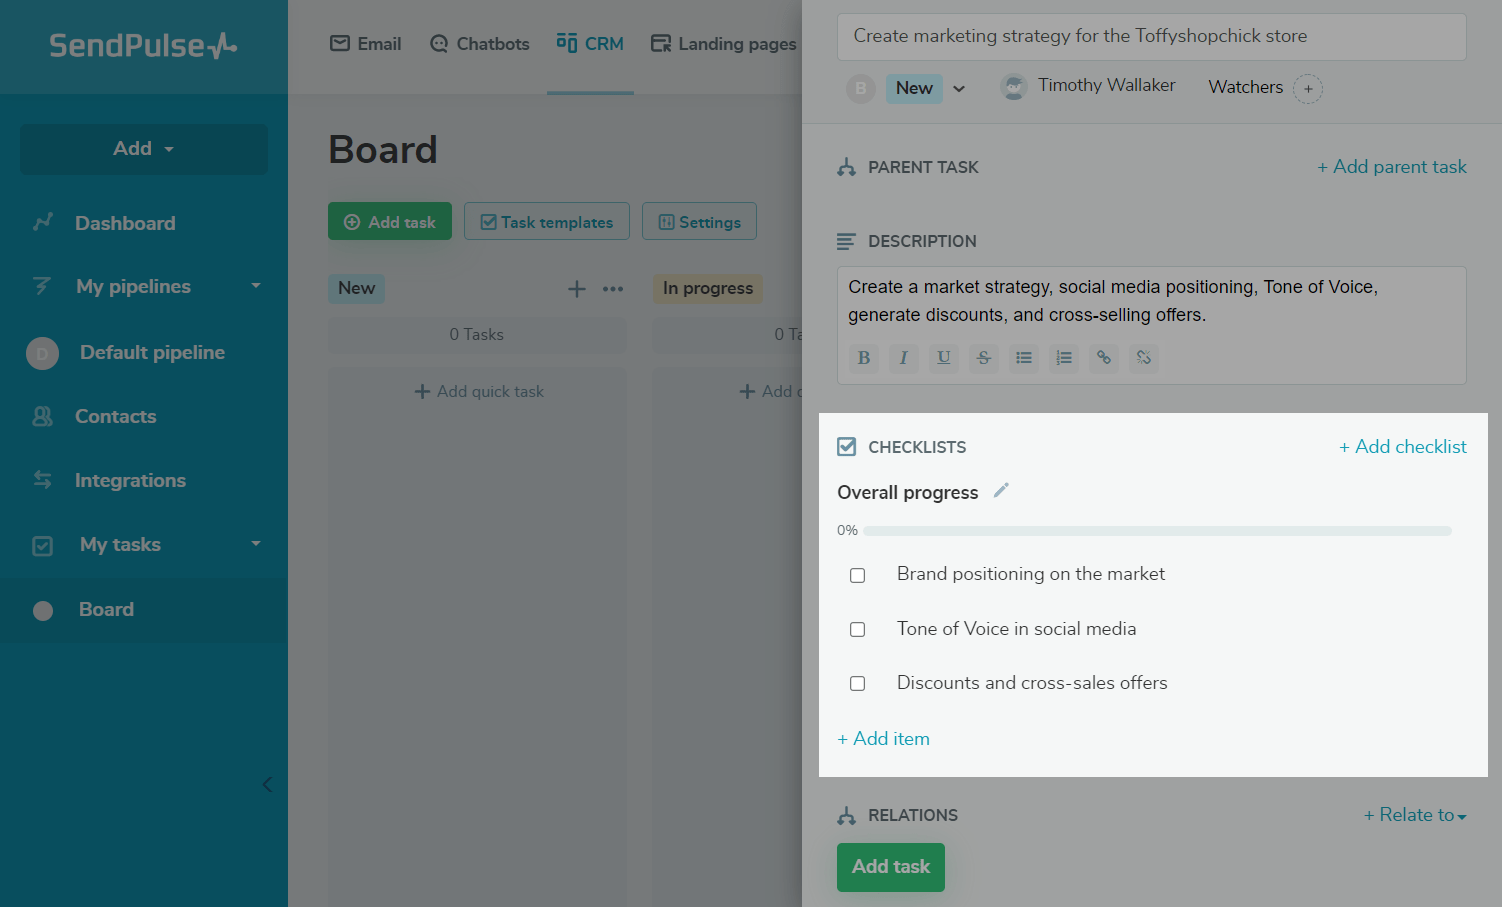Add a watcher with plus icon
The image size is (1502, 907).
[x=1308, y=89]
